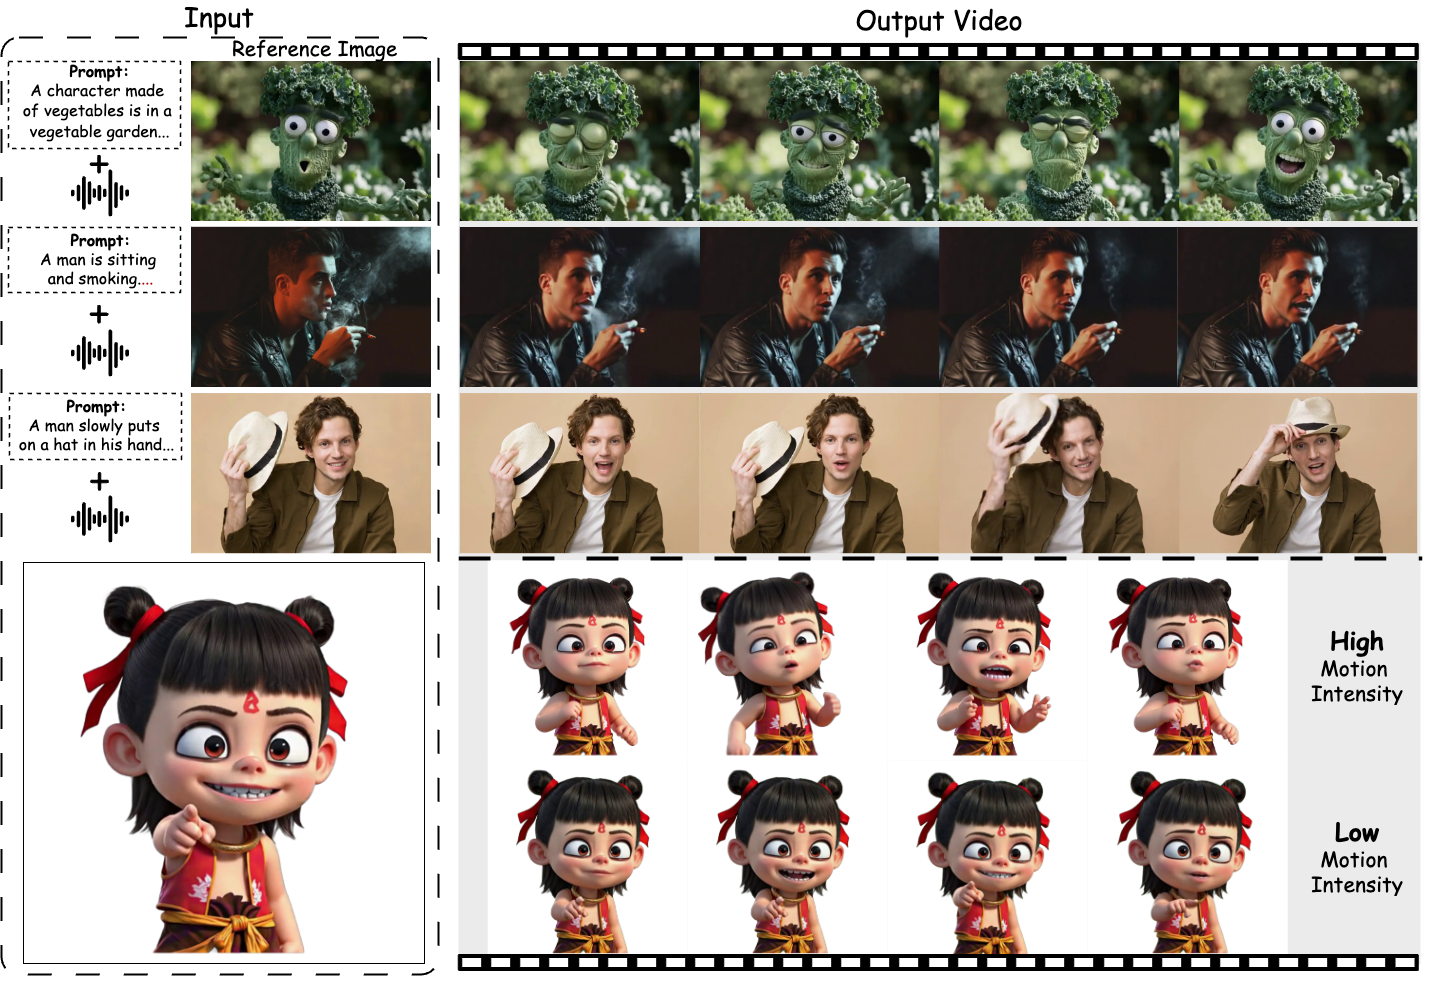Open the vegetable character reference image
Image resolution: width=1447 pixels, height=983 pixels.
310,141
